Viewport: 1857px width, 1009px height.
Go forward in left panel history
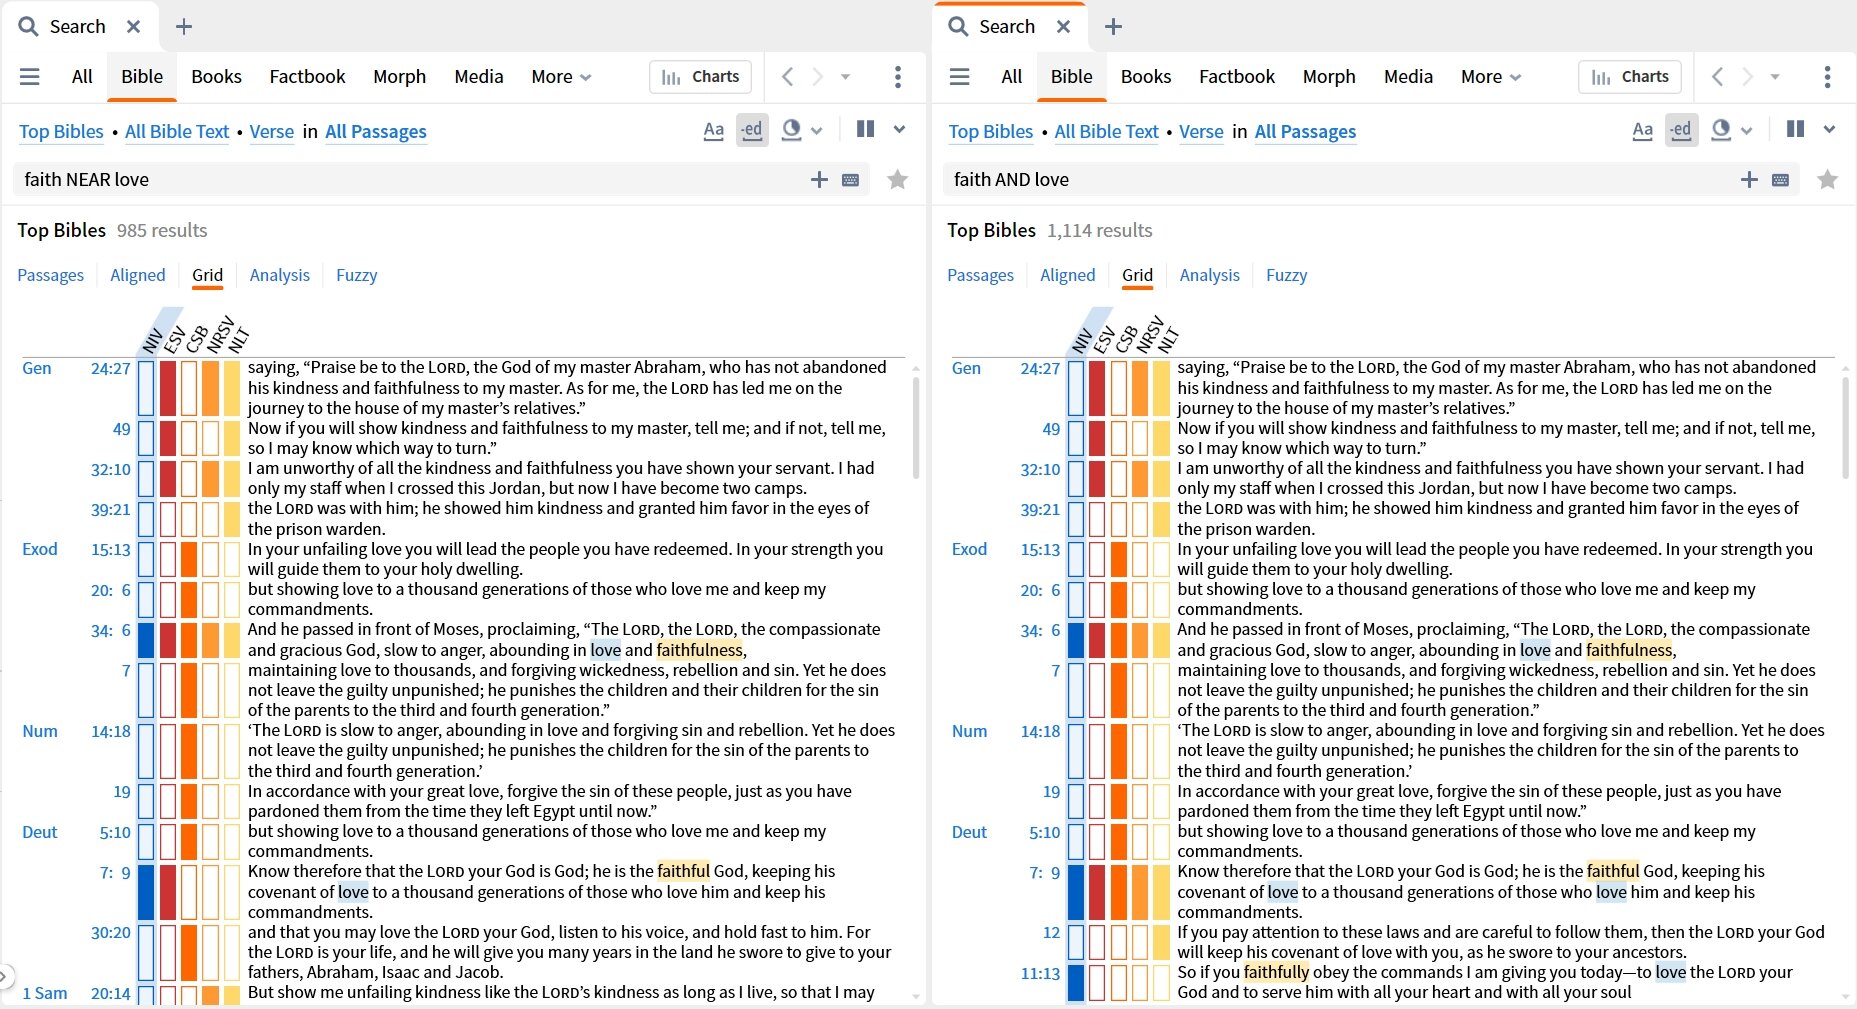coord(817,77)
